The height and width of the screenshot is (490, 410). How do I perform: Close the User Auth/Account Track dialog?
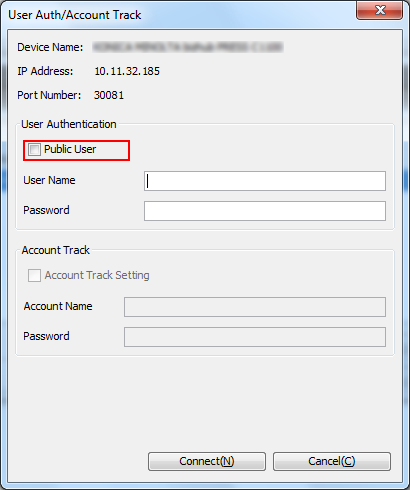[379, 10]
